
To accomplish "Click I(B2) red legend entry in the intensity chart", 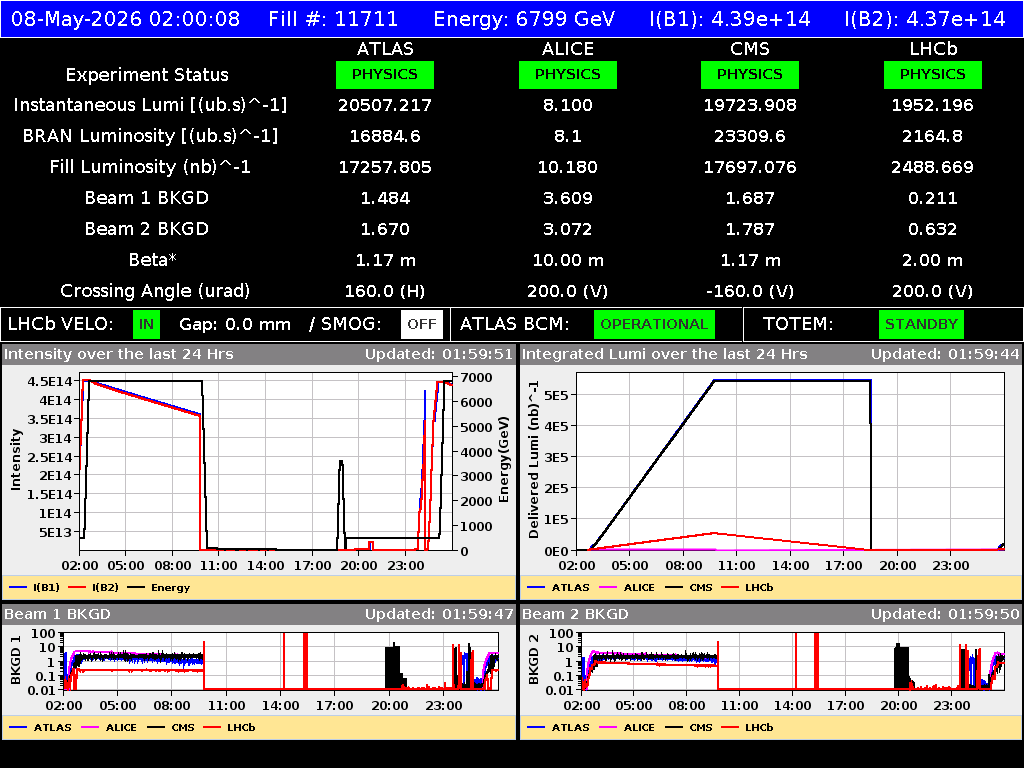I will (x=94, y=587).
